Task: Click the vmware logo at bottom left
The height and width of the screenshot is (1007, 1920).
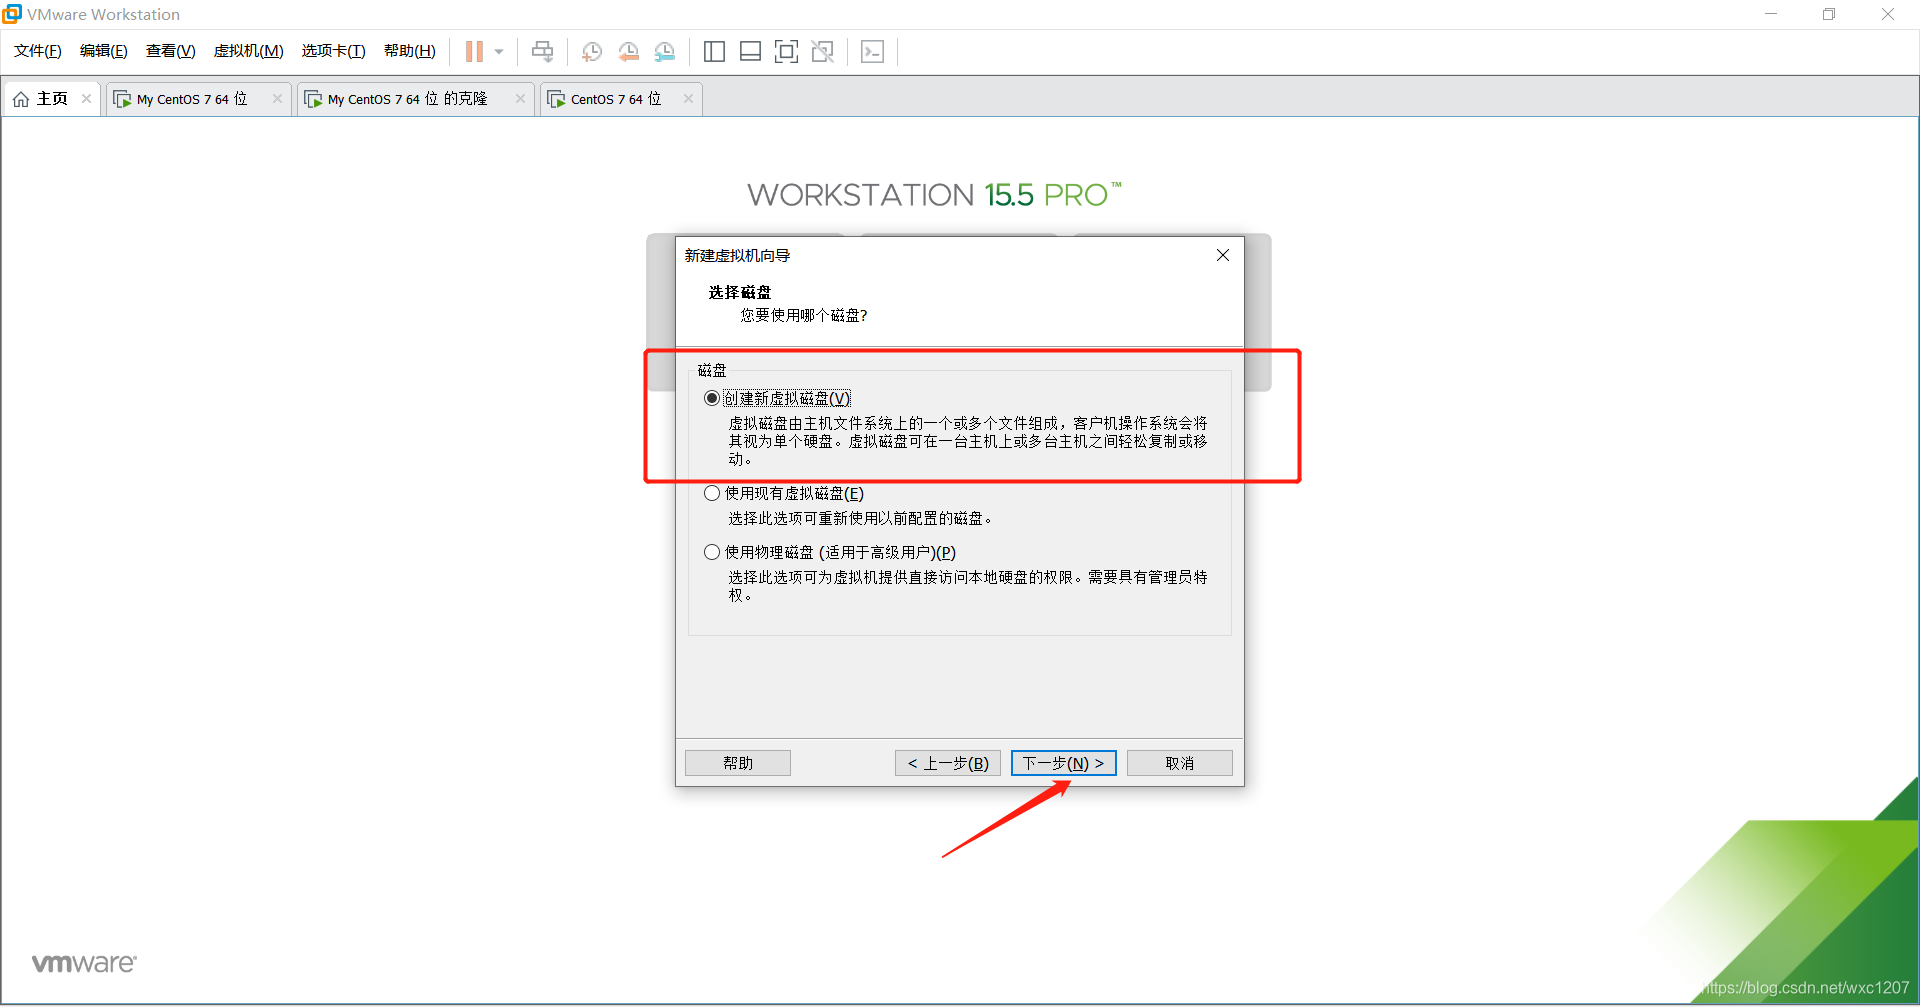Action: point(84,963)
